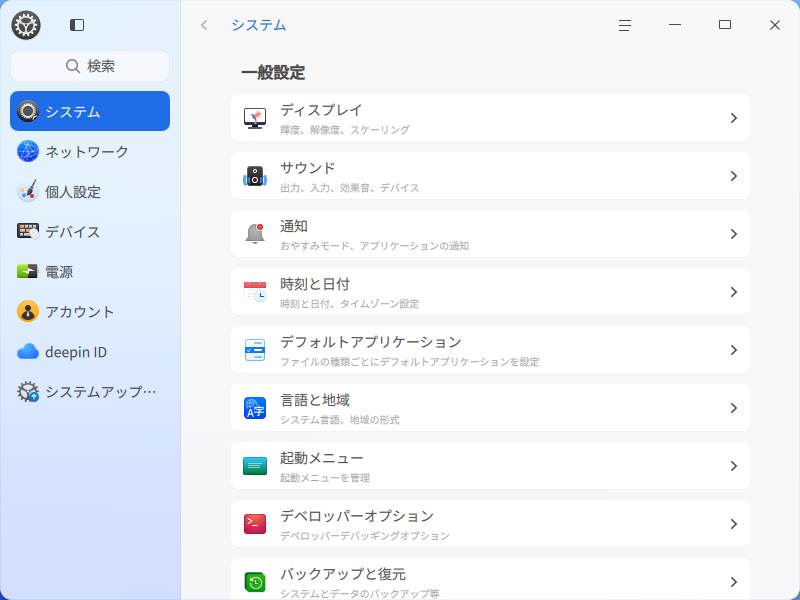Click the バックアップと復元 title text
Screen dimensions: 800x600
tap(343, 574)
